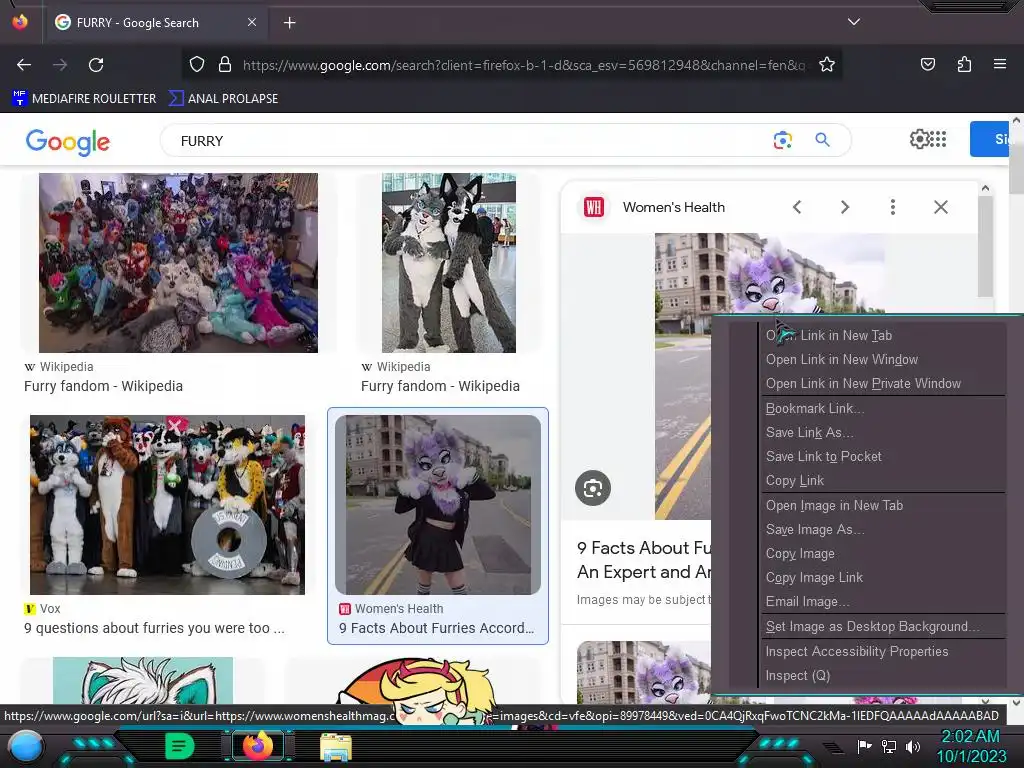Viewport: 1024px width, 768px height.
Task: View site security via the padlock icon
Action: click(x=225, y=65)
